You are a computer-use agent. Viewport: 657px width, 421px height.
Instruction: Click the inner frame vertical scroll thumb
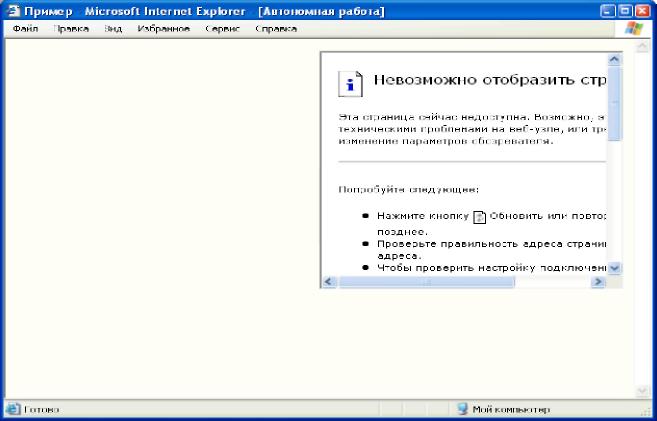click(614, 103)
